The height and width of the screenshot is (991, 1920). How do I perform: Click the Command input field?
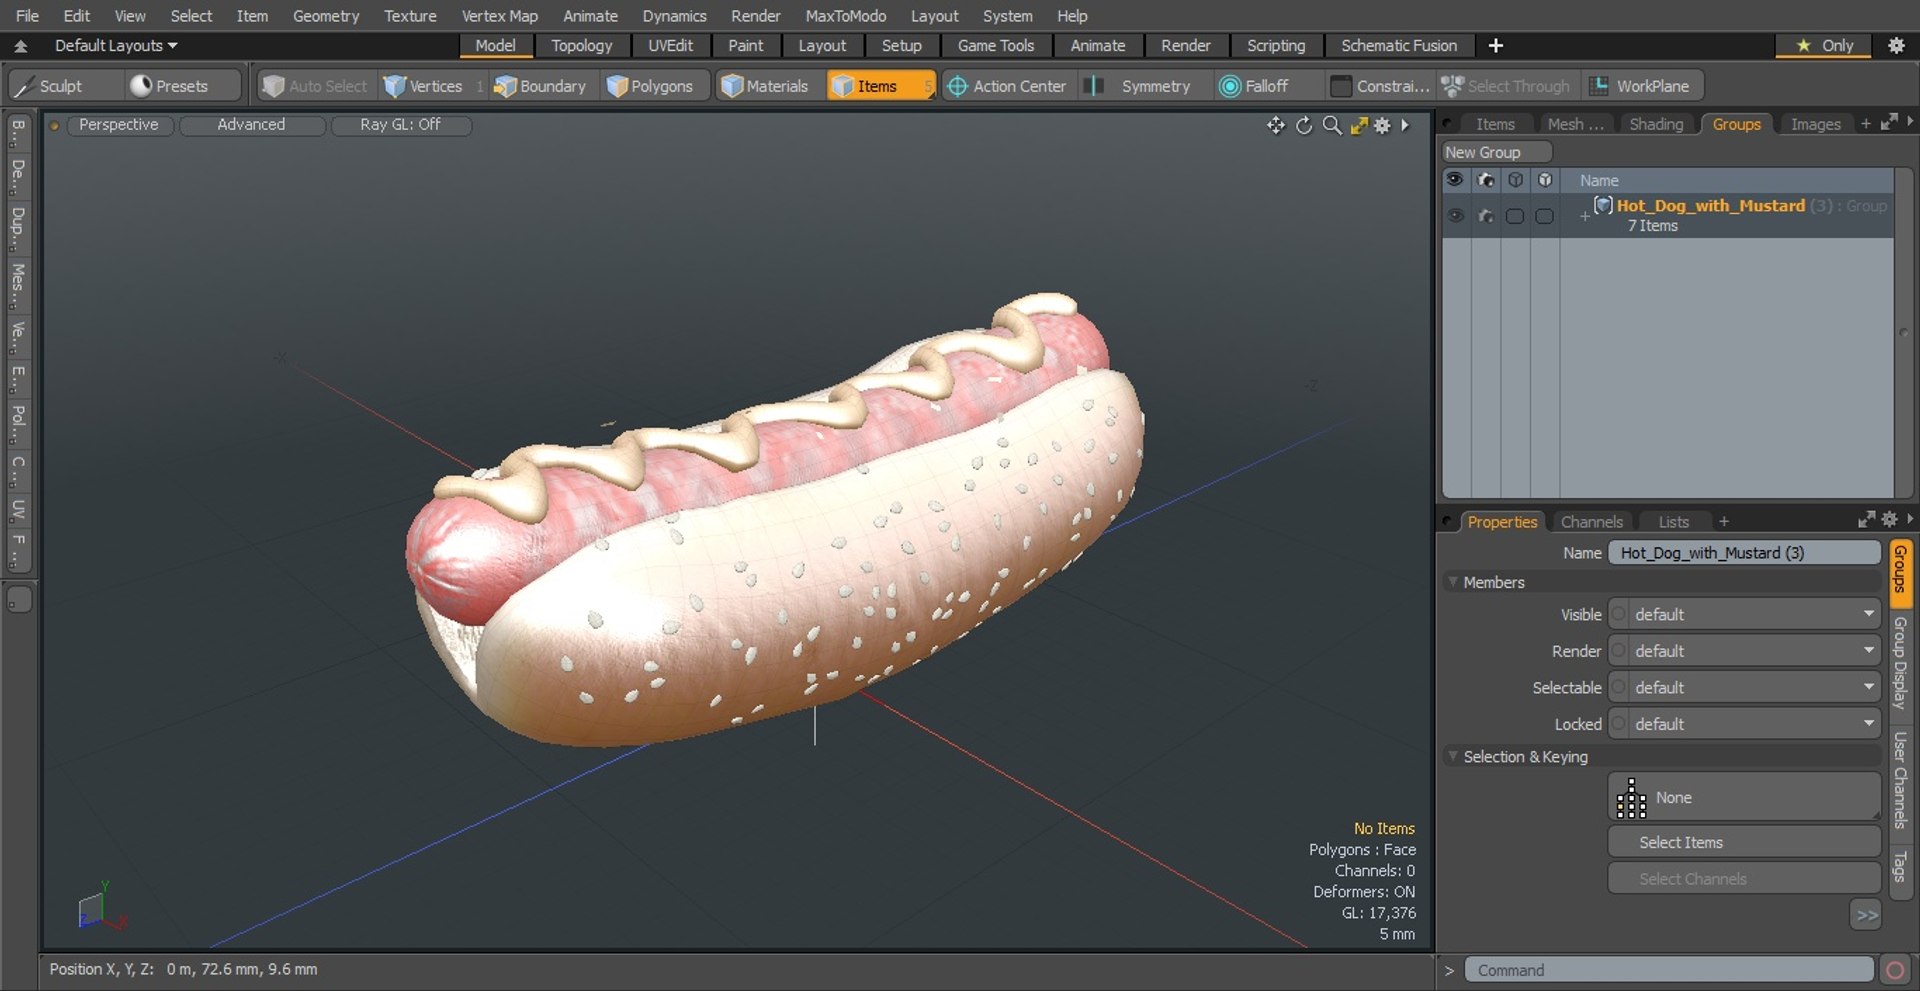[x=1668, y=970]
